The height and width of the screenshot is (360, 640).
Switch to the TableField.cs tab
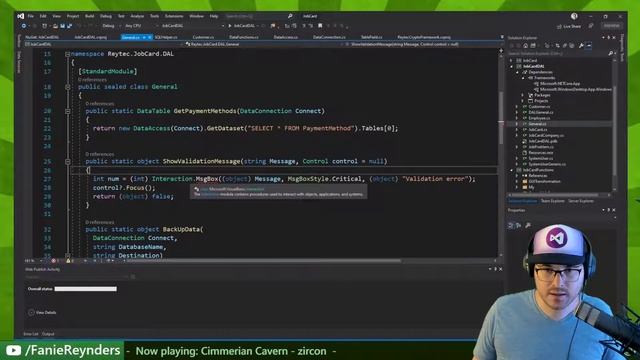click(x=371, y=37)
